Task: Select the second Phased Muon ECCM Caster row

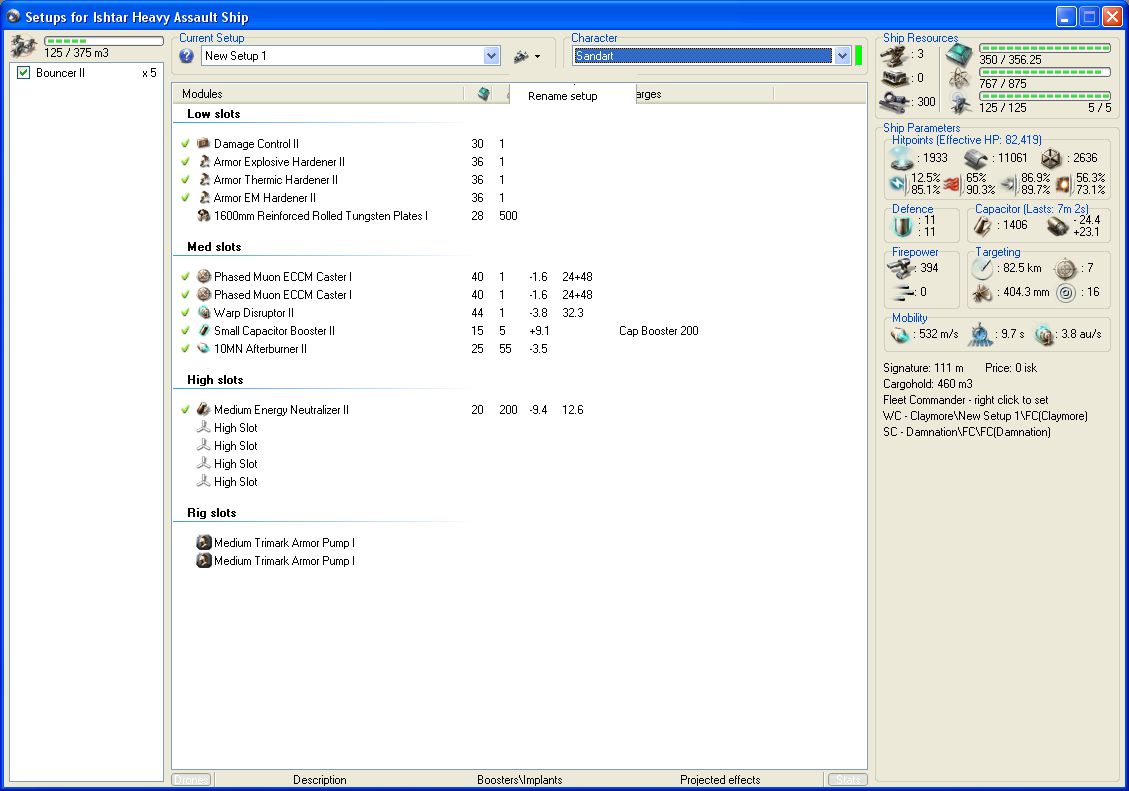Action: [518, 295]
